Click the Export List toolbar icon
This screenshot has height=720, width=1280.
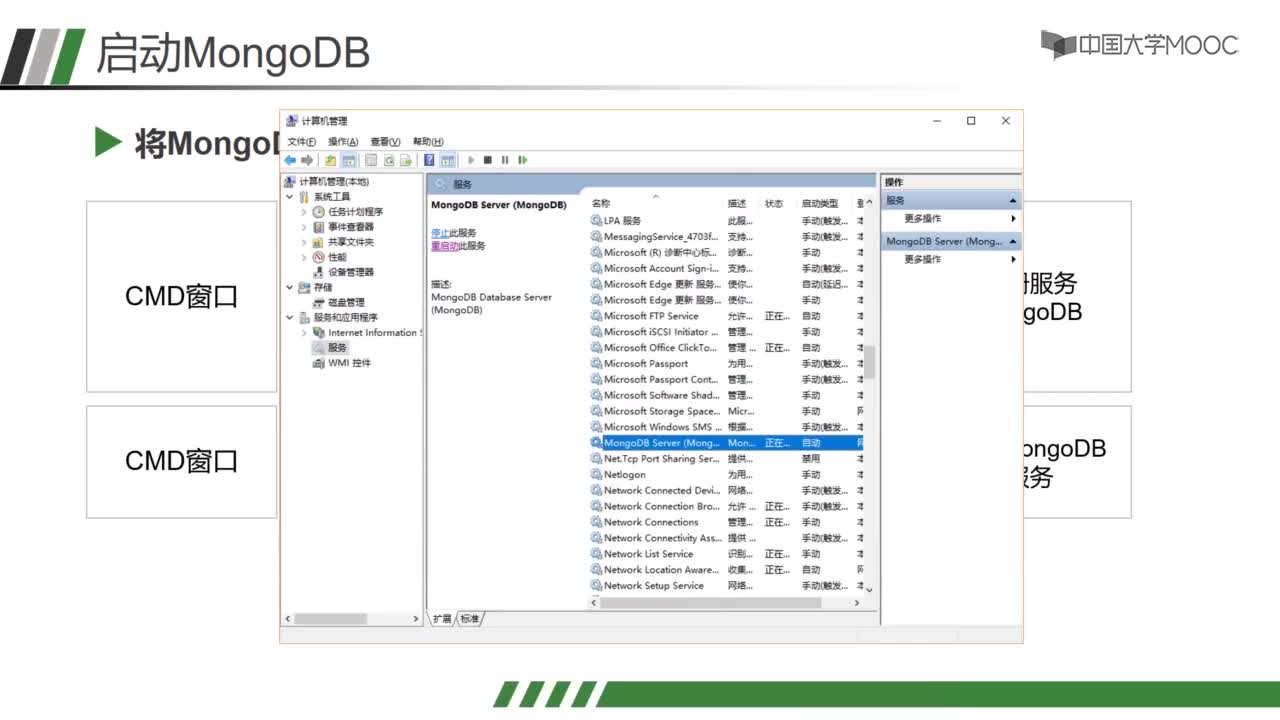tap(406, 160)
